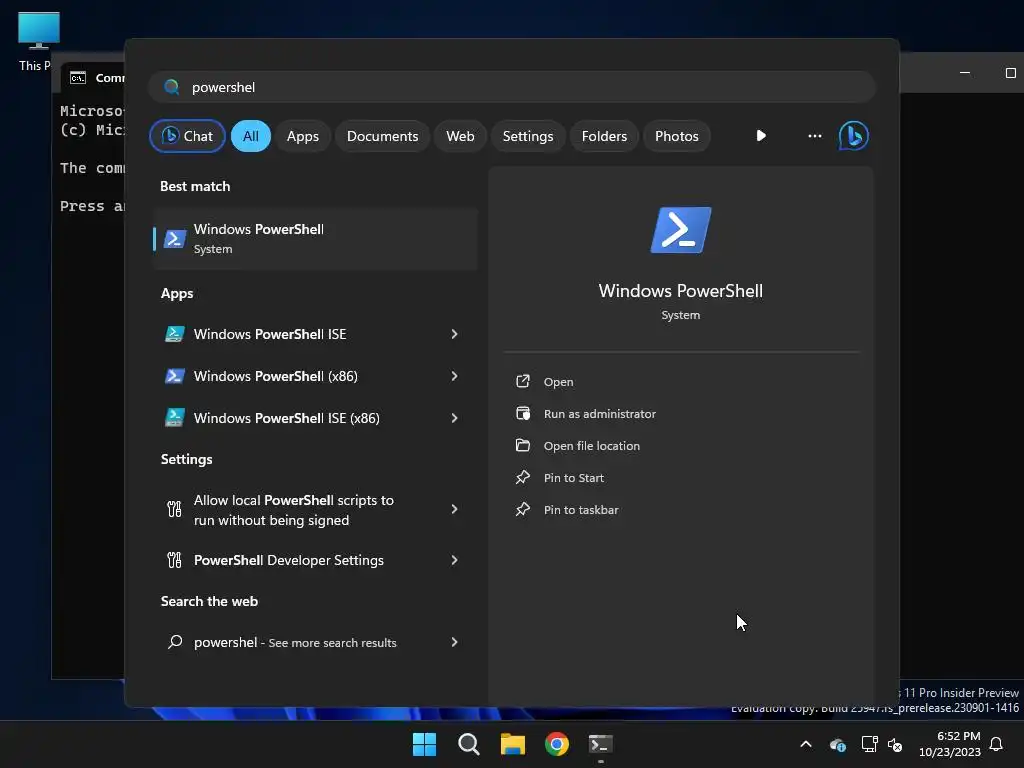Click the magnifier icon next to web result
Viewport: 1024px width, 768px height.
[175, 642]
